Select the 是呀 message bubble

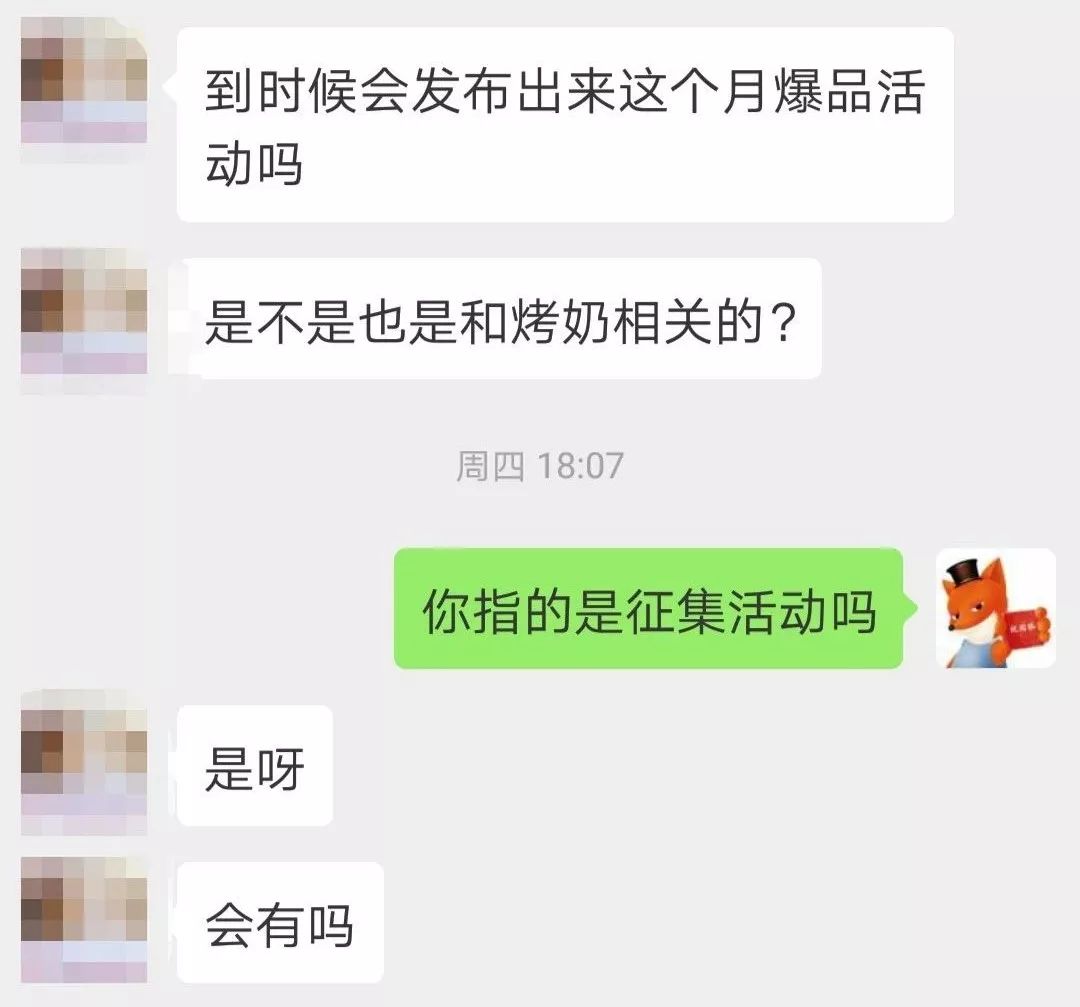pos(255,765)
